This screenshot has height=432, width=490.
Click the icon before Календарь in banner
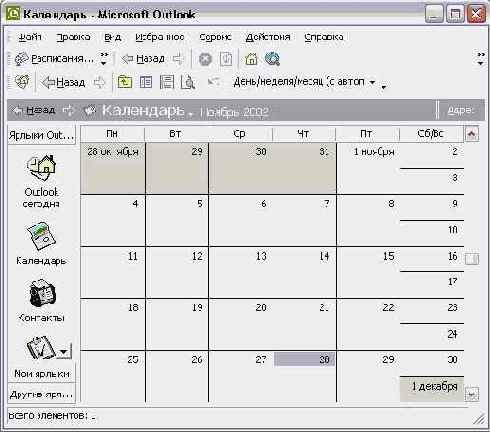click(x=90, y=110)
